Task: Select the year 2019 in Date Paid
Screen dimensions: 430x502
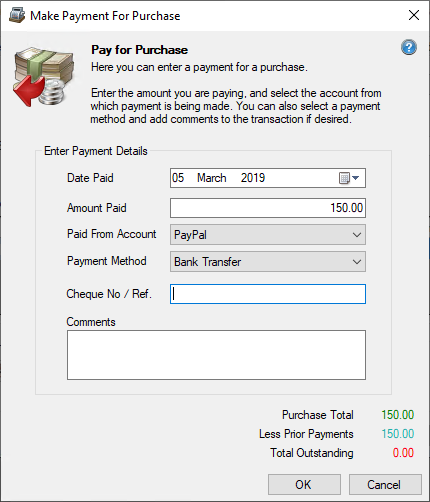Action: point(253,178)
